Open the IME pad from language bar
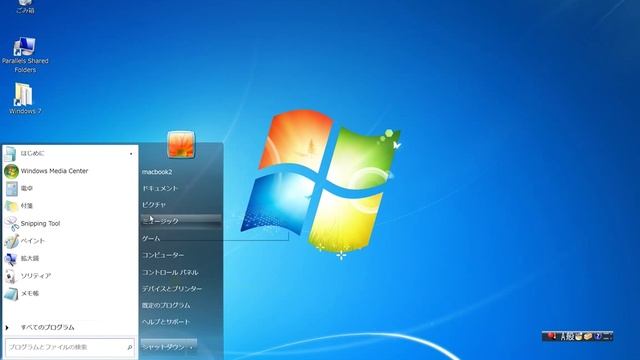The height and width of the screenshot is (360, 640). click(579, 337)
